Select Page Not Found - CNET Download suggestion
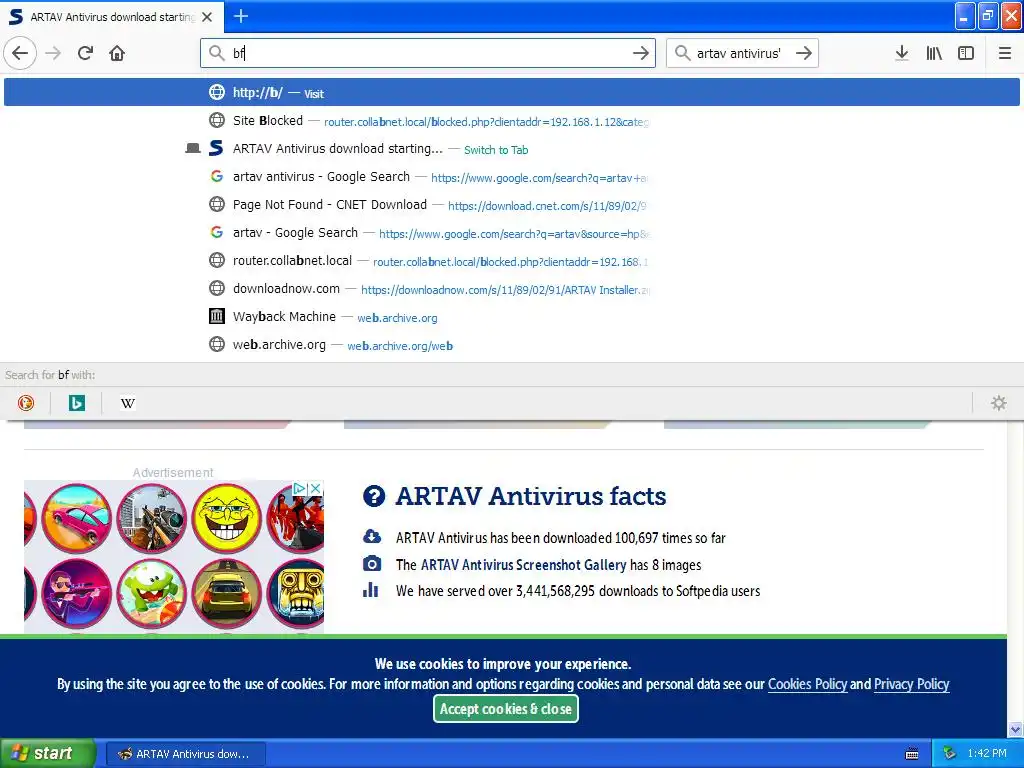Viewport: 1024px width, 768px height. (x=511, y=205)
